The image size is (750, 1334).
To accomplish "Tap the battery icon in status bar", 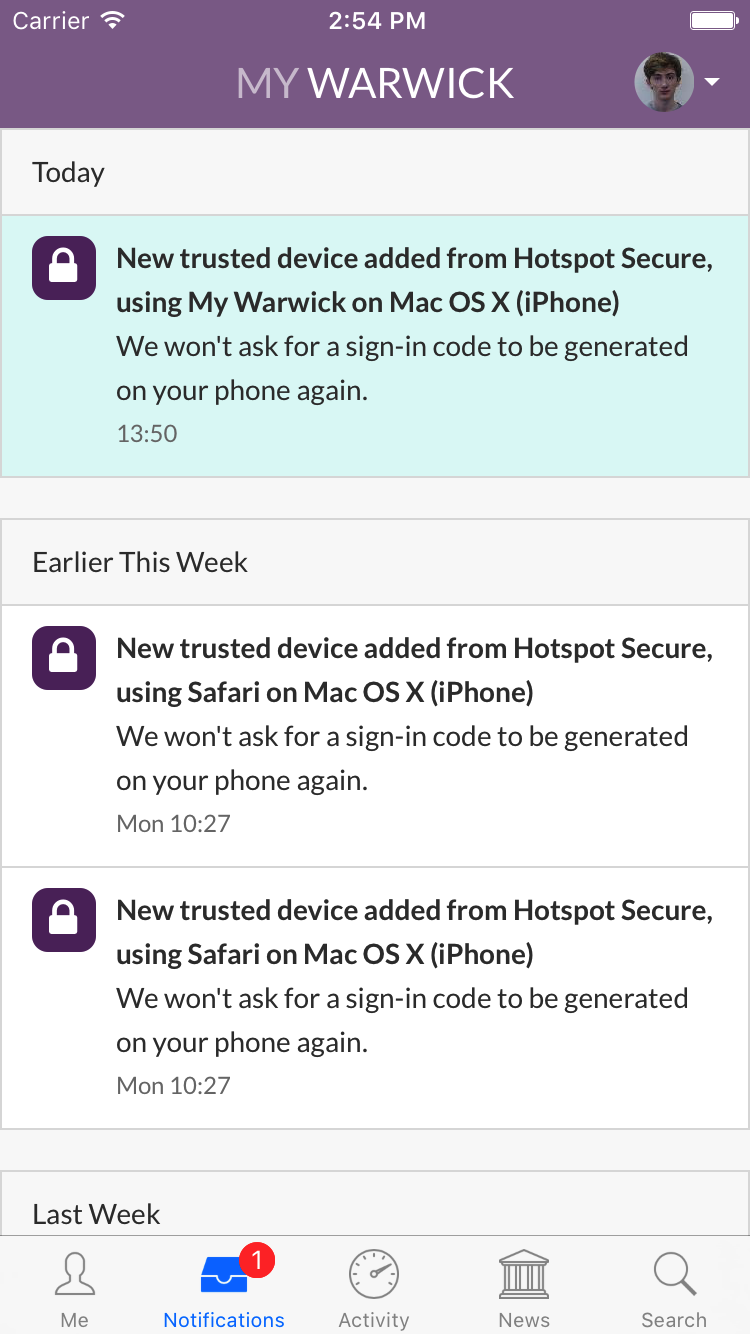I will tap(714, 21).
